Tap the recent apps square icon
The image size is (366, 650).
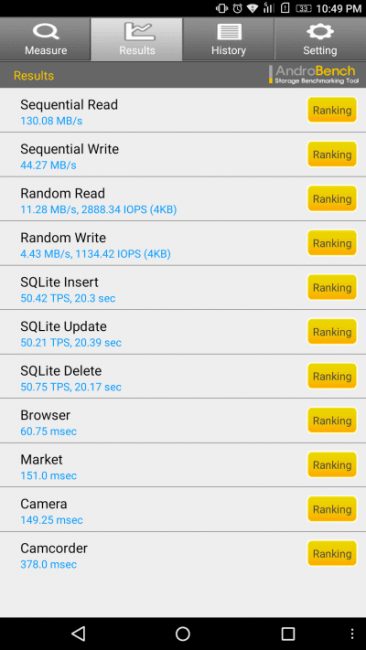288,633
